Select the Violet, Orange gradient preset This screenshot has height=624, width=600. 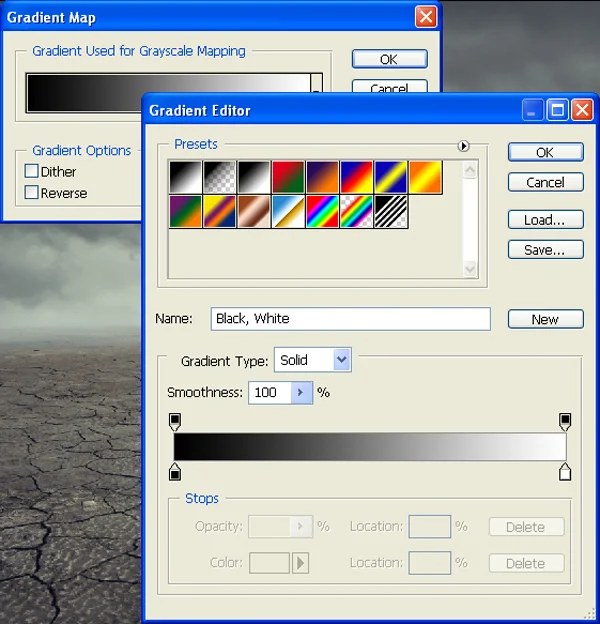coord(322,177)
